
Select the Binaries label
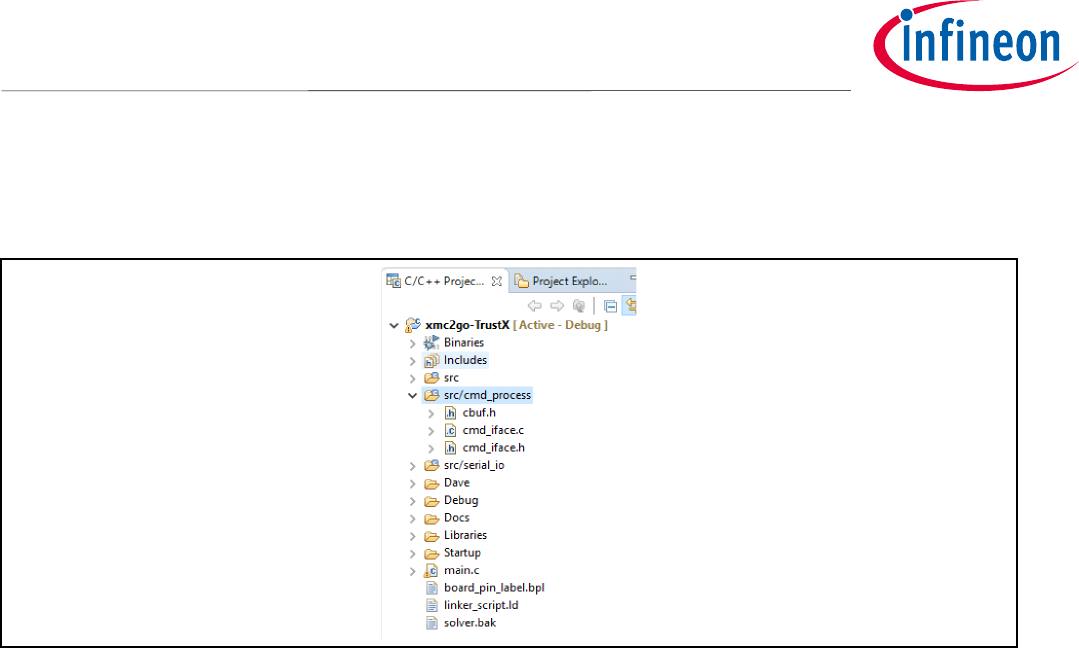coord(464,343)
